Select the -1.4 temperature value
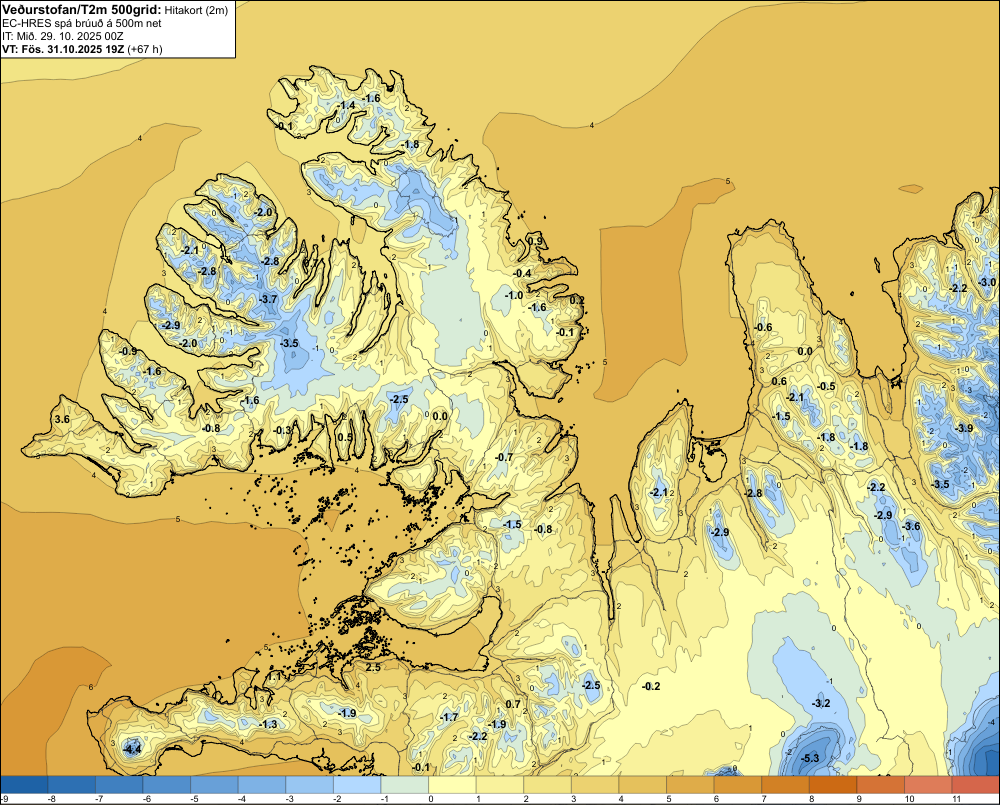The width and height of the screenshot is (1000, 805). (x=346, y=105)
